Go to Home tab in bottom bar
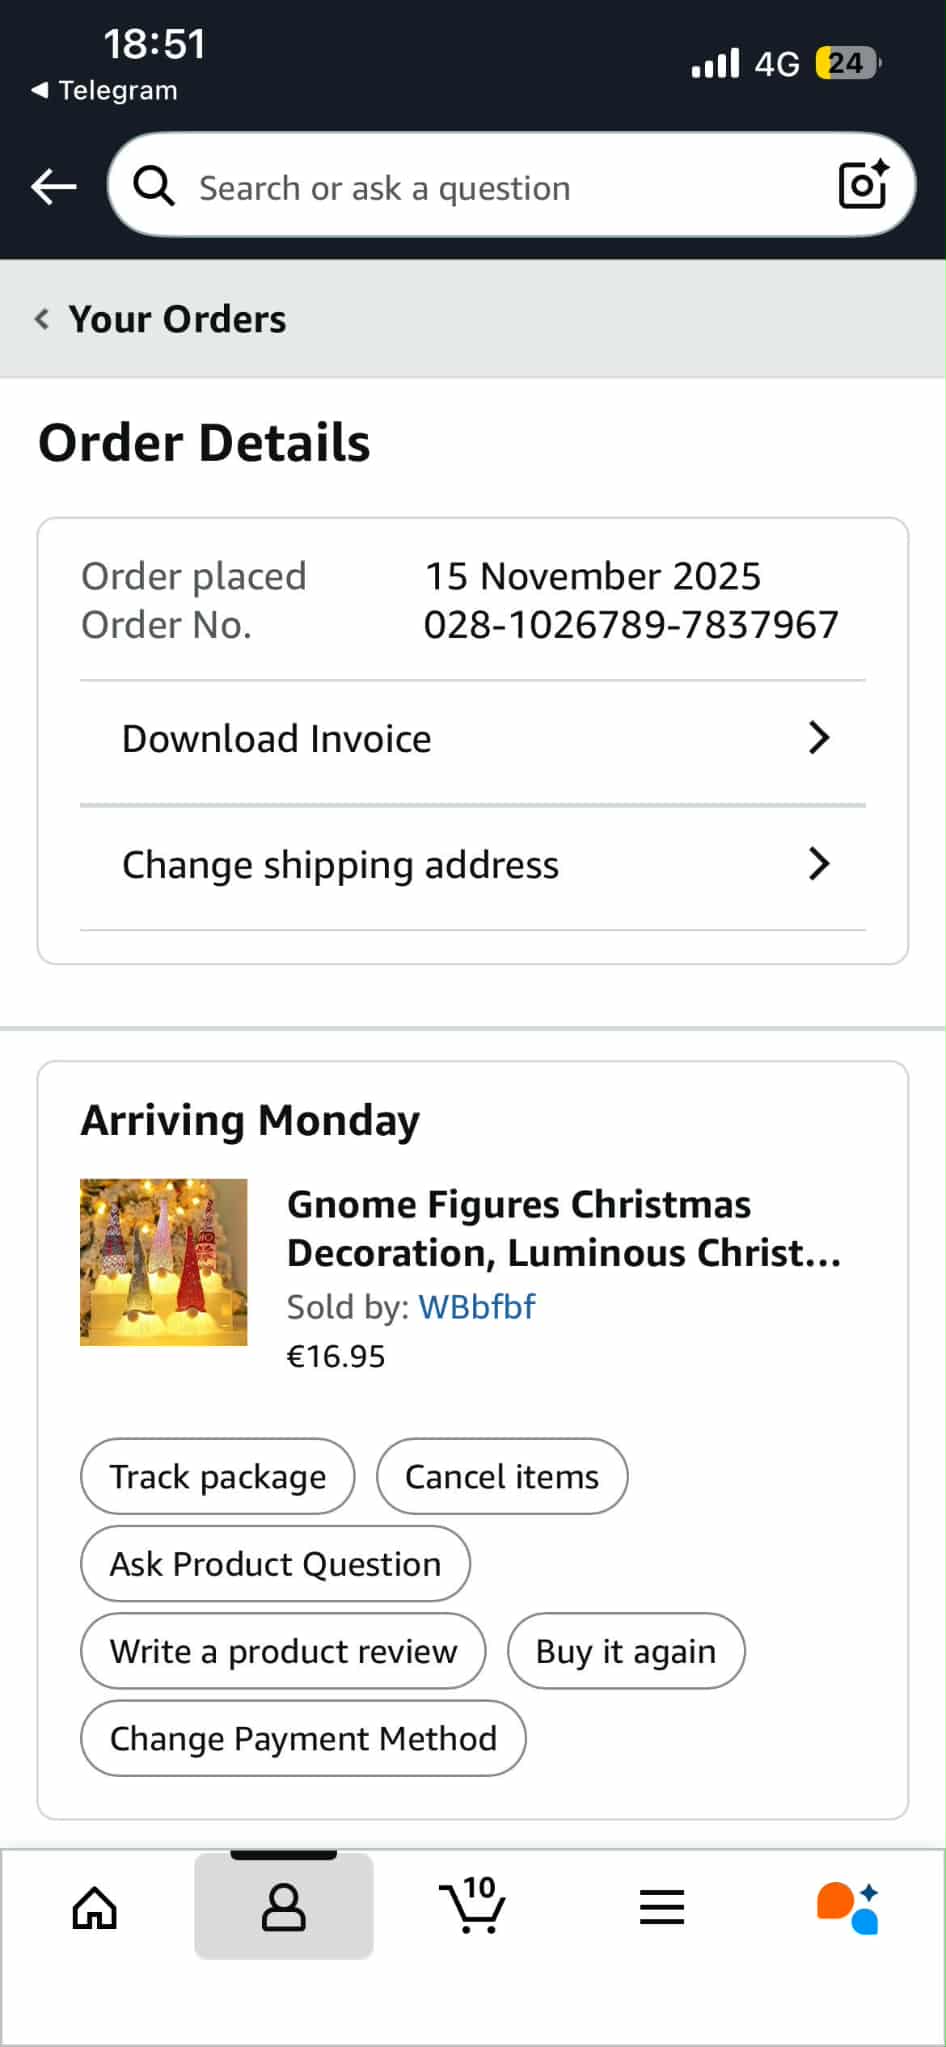Screen dimensions: 946x2047 click(x=95, y=1907)
